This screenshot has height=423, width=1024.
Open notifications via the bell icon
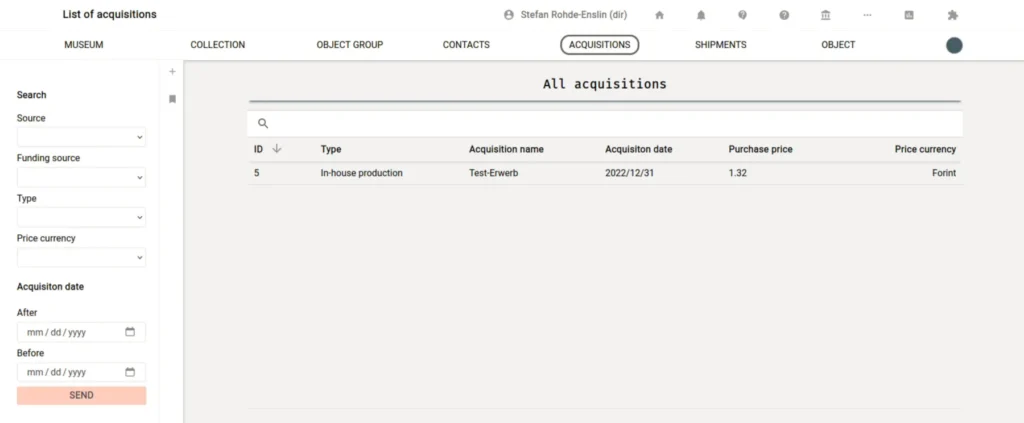click(701, 15)
